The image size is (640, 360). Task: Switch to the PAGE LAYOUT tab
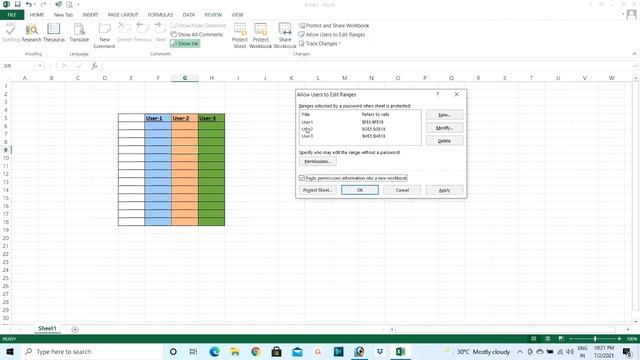123,15
